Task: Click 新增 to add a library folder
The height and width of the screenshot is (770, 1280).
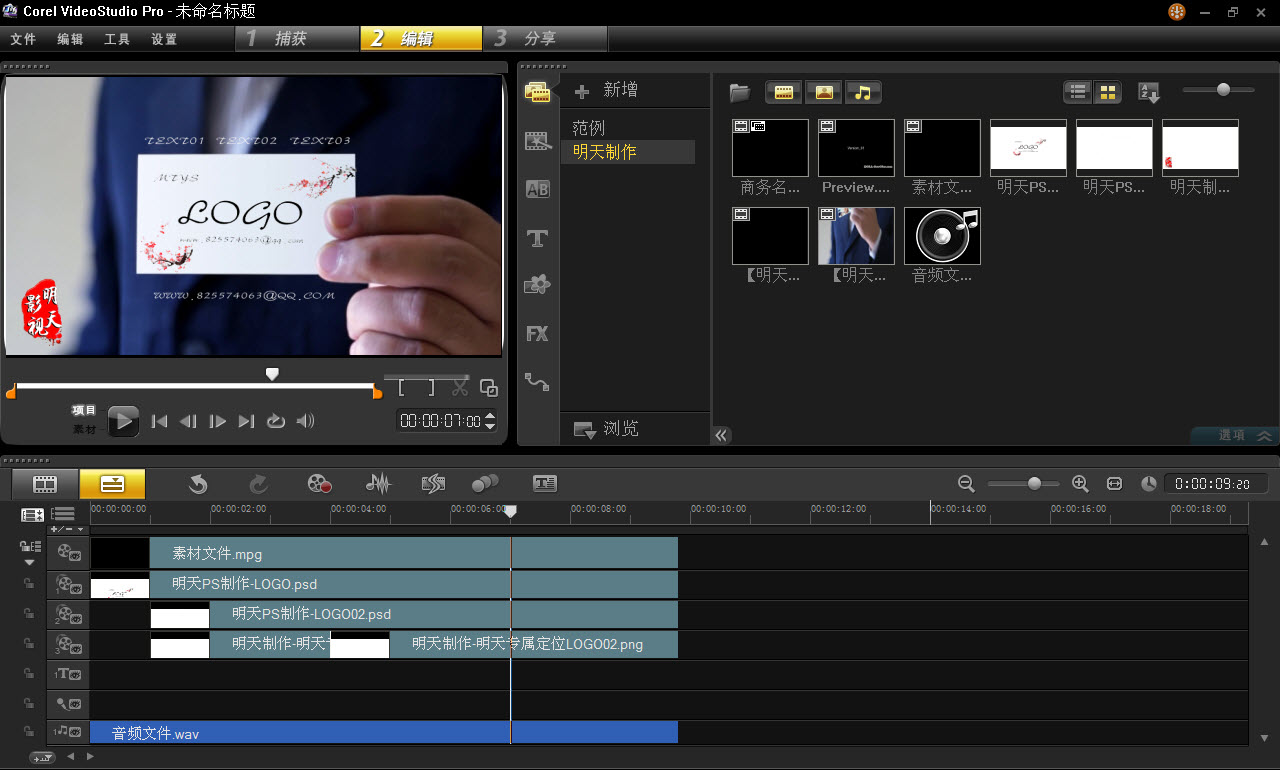Action: [606, 90]
